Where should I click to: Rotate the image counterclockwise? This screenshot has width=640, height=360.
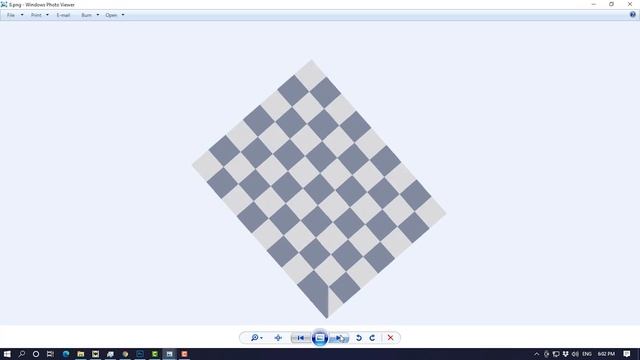358,338
